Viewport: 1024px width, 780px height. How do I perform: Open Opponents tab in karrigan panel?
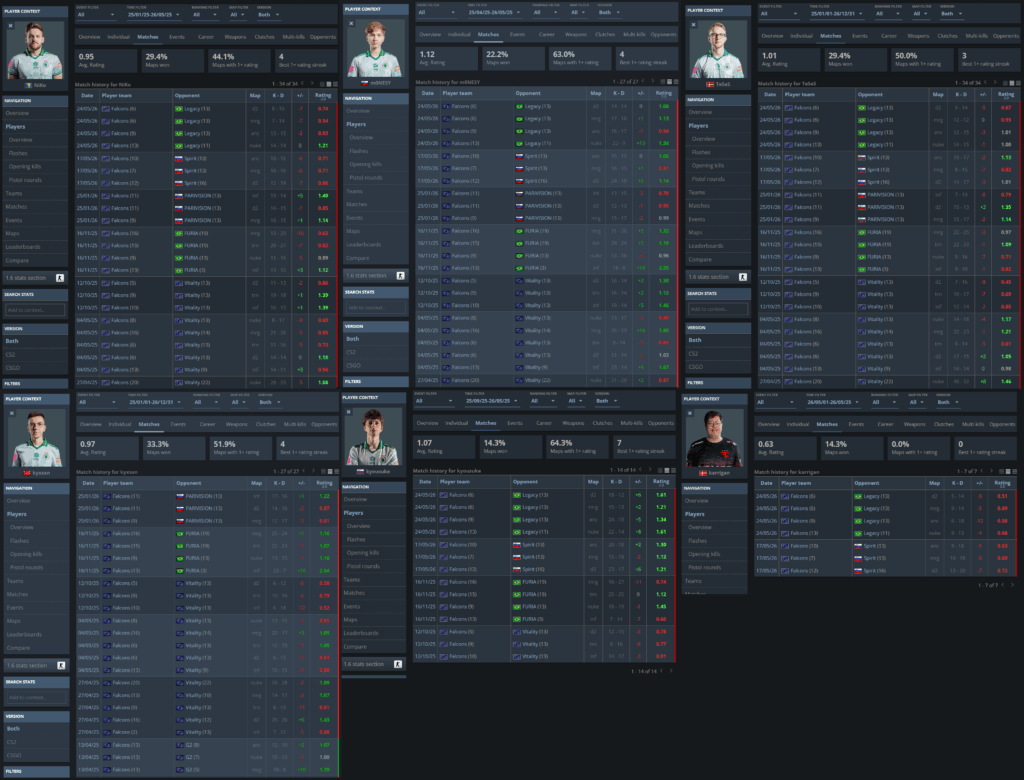1002,425
